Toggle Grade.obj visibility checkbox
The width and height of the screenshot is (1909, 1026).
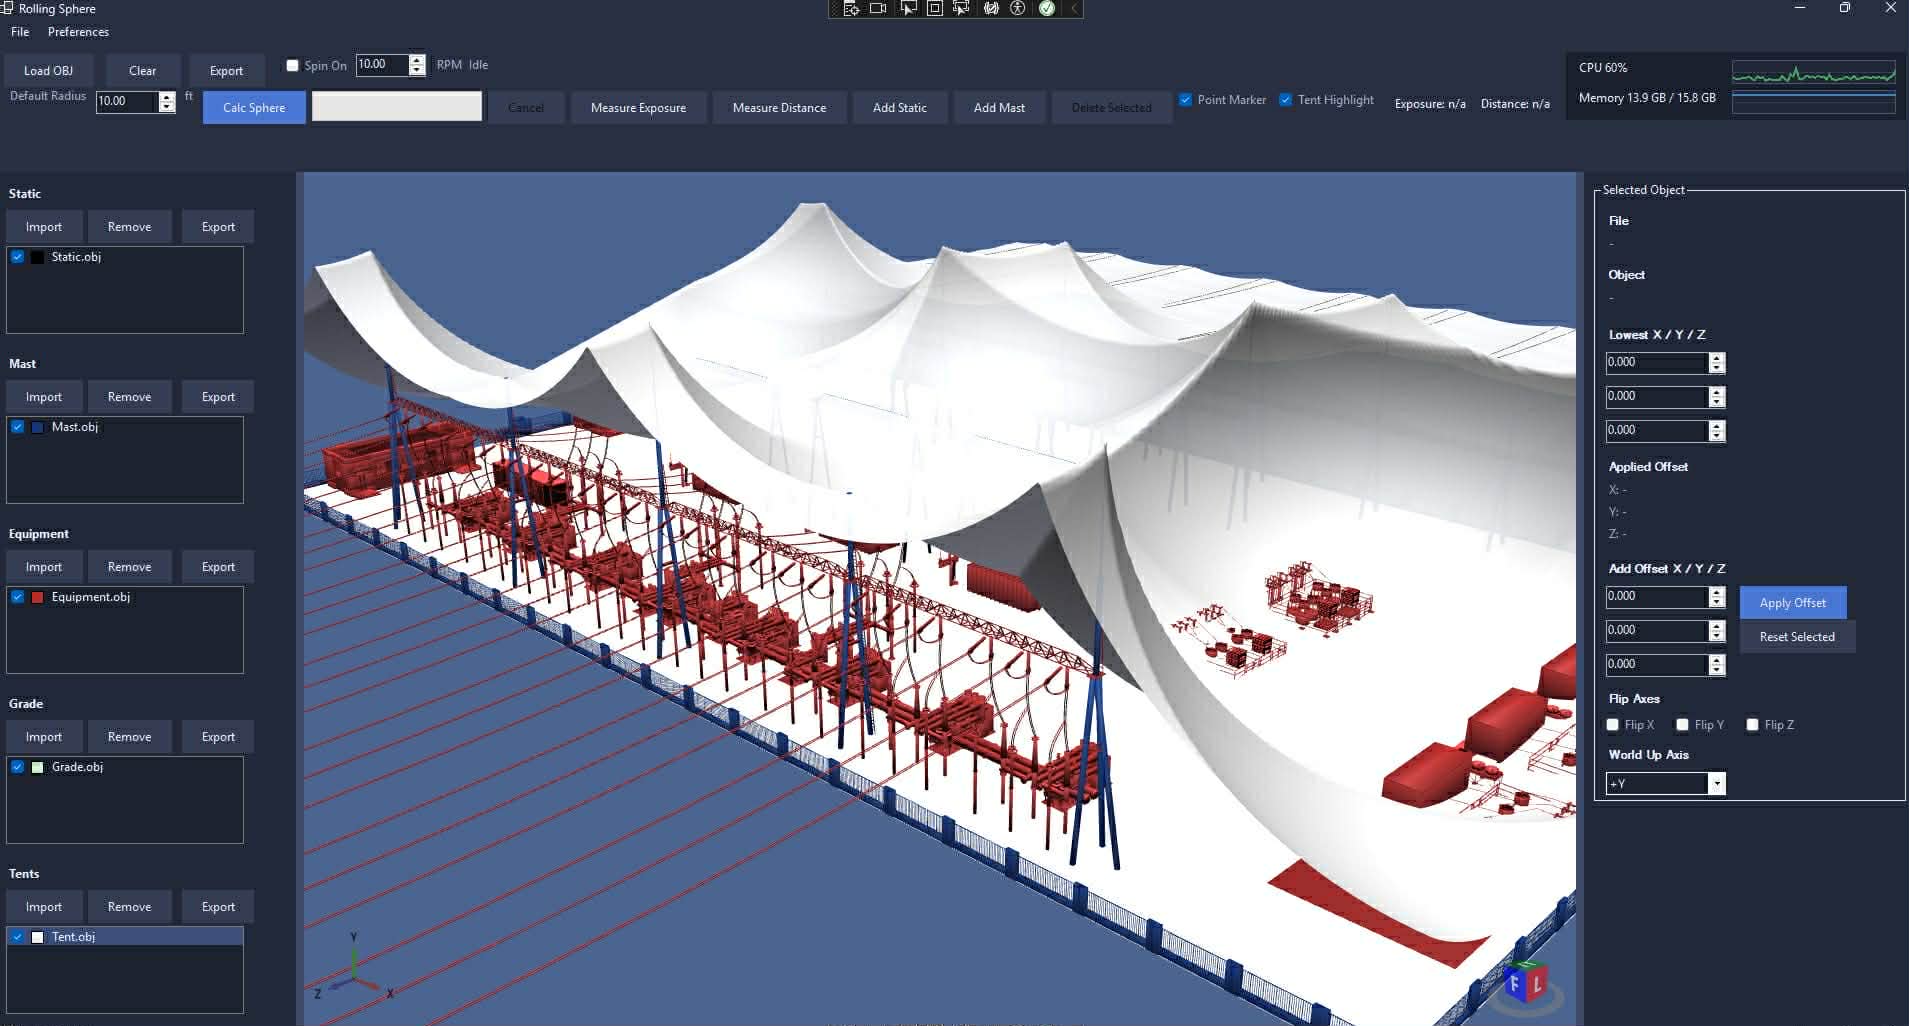(18, 767)
